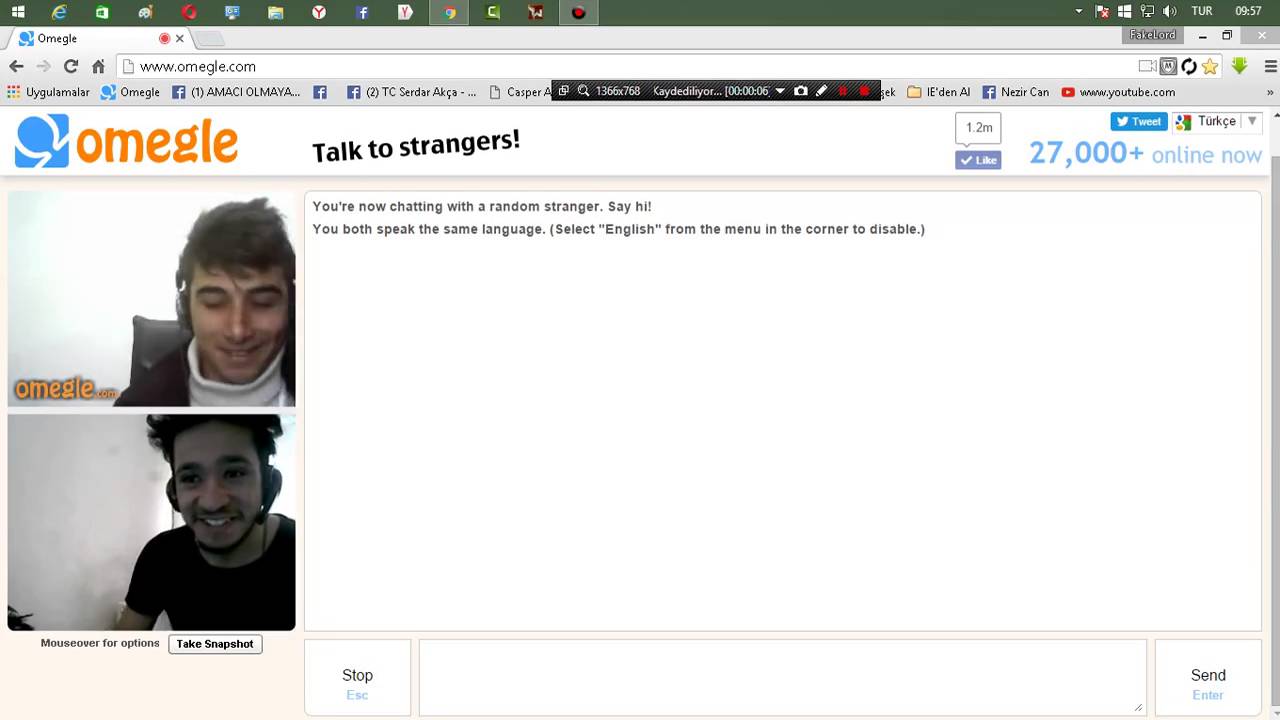The height and width of the screenshot is (720, 1280).
Task: Click the Tweet button
Action: click(1139, 121)
